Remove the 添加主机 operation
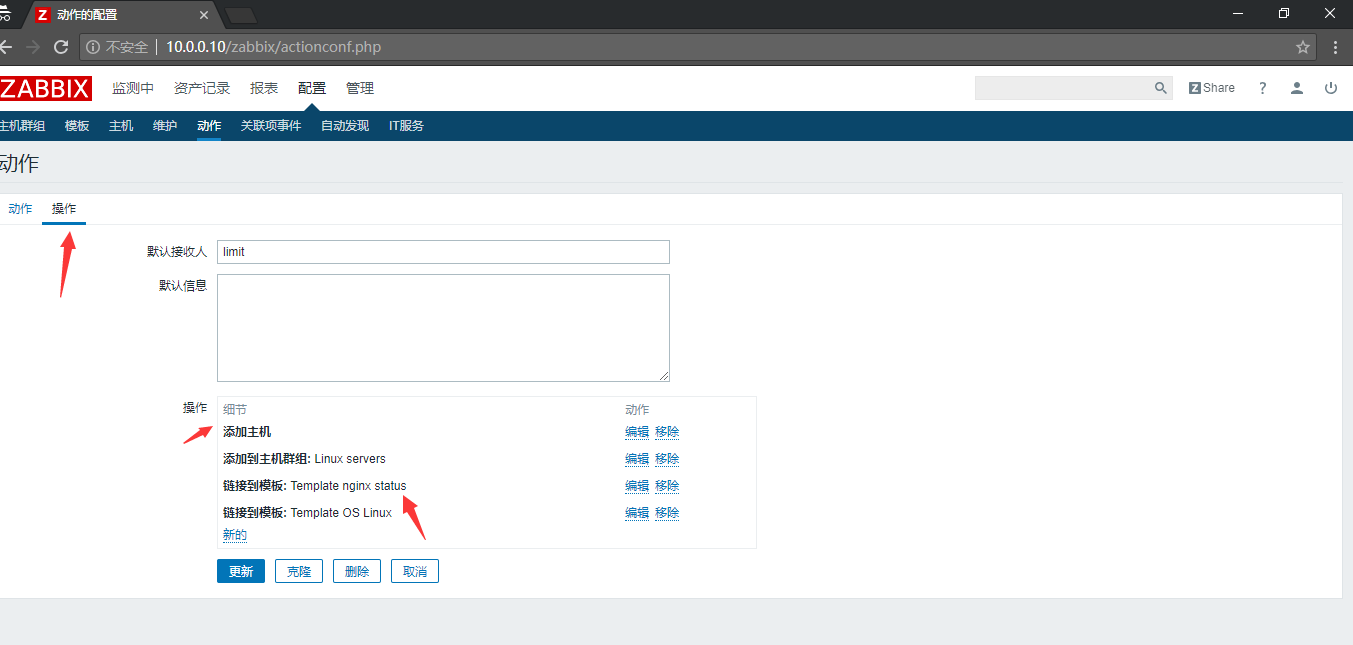 pos(667,432)
